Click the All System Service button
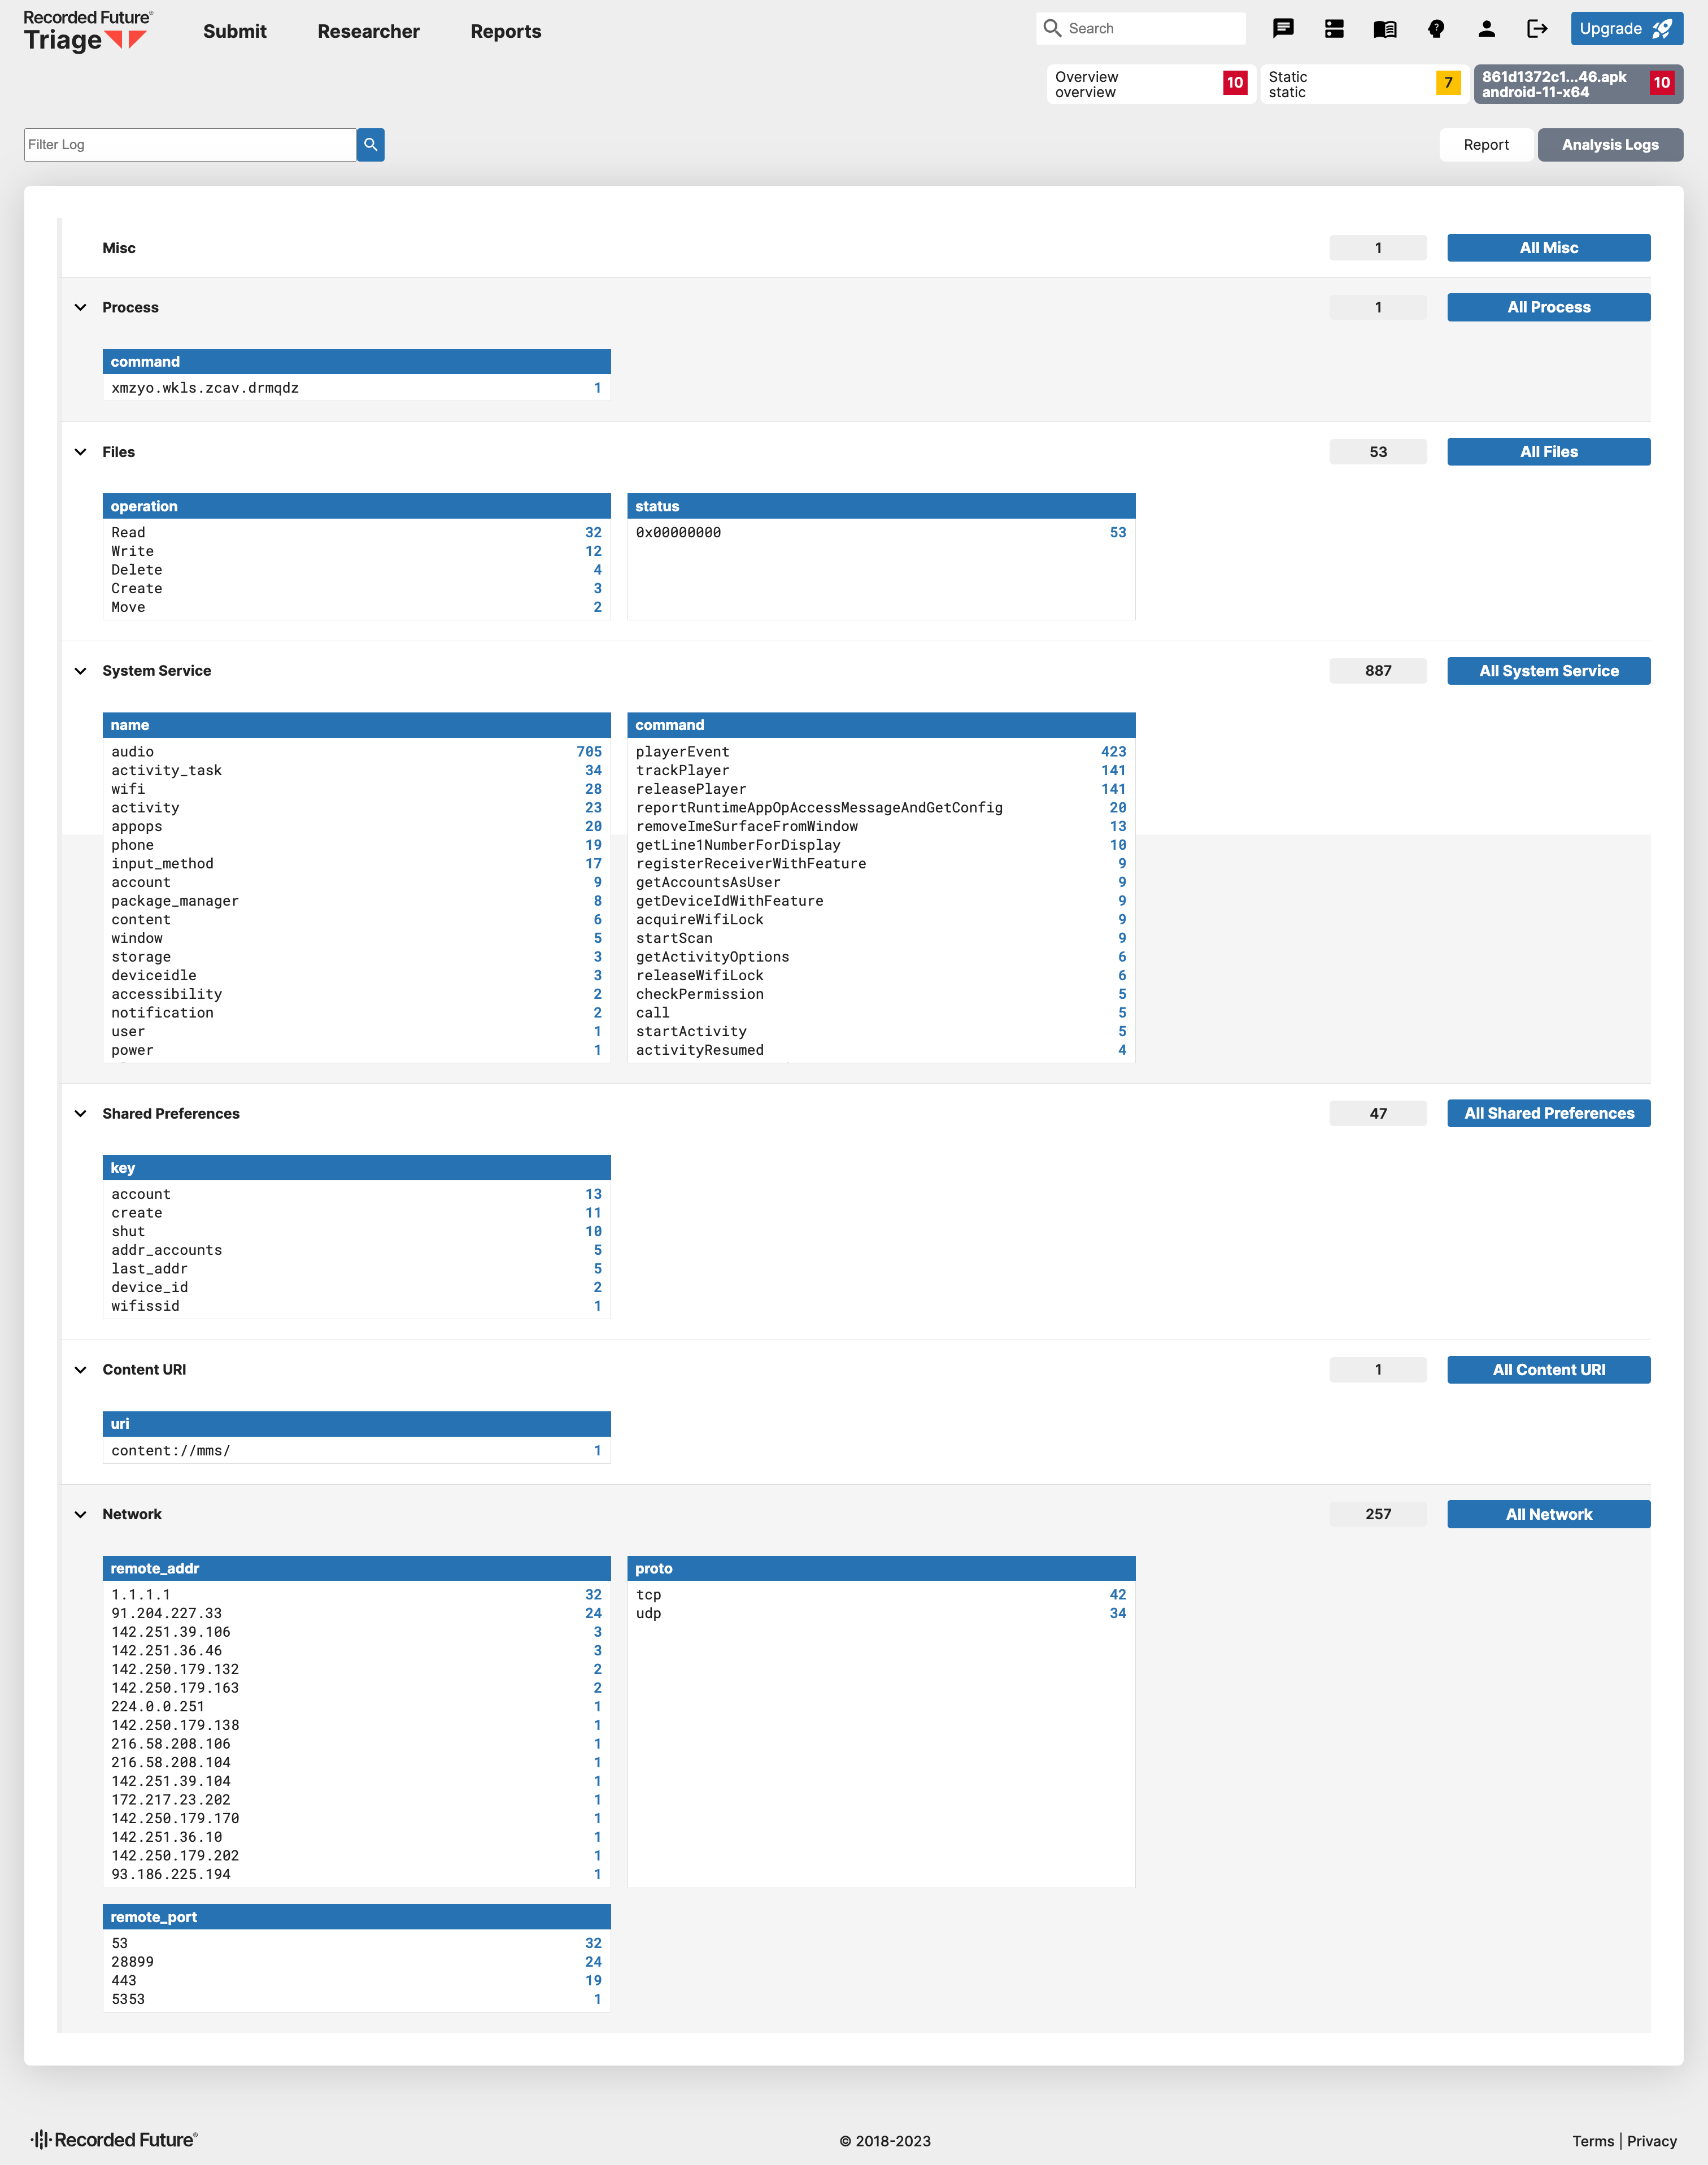Viewport: 1708px width, 2165px height. (x=1548, y=671)
